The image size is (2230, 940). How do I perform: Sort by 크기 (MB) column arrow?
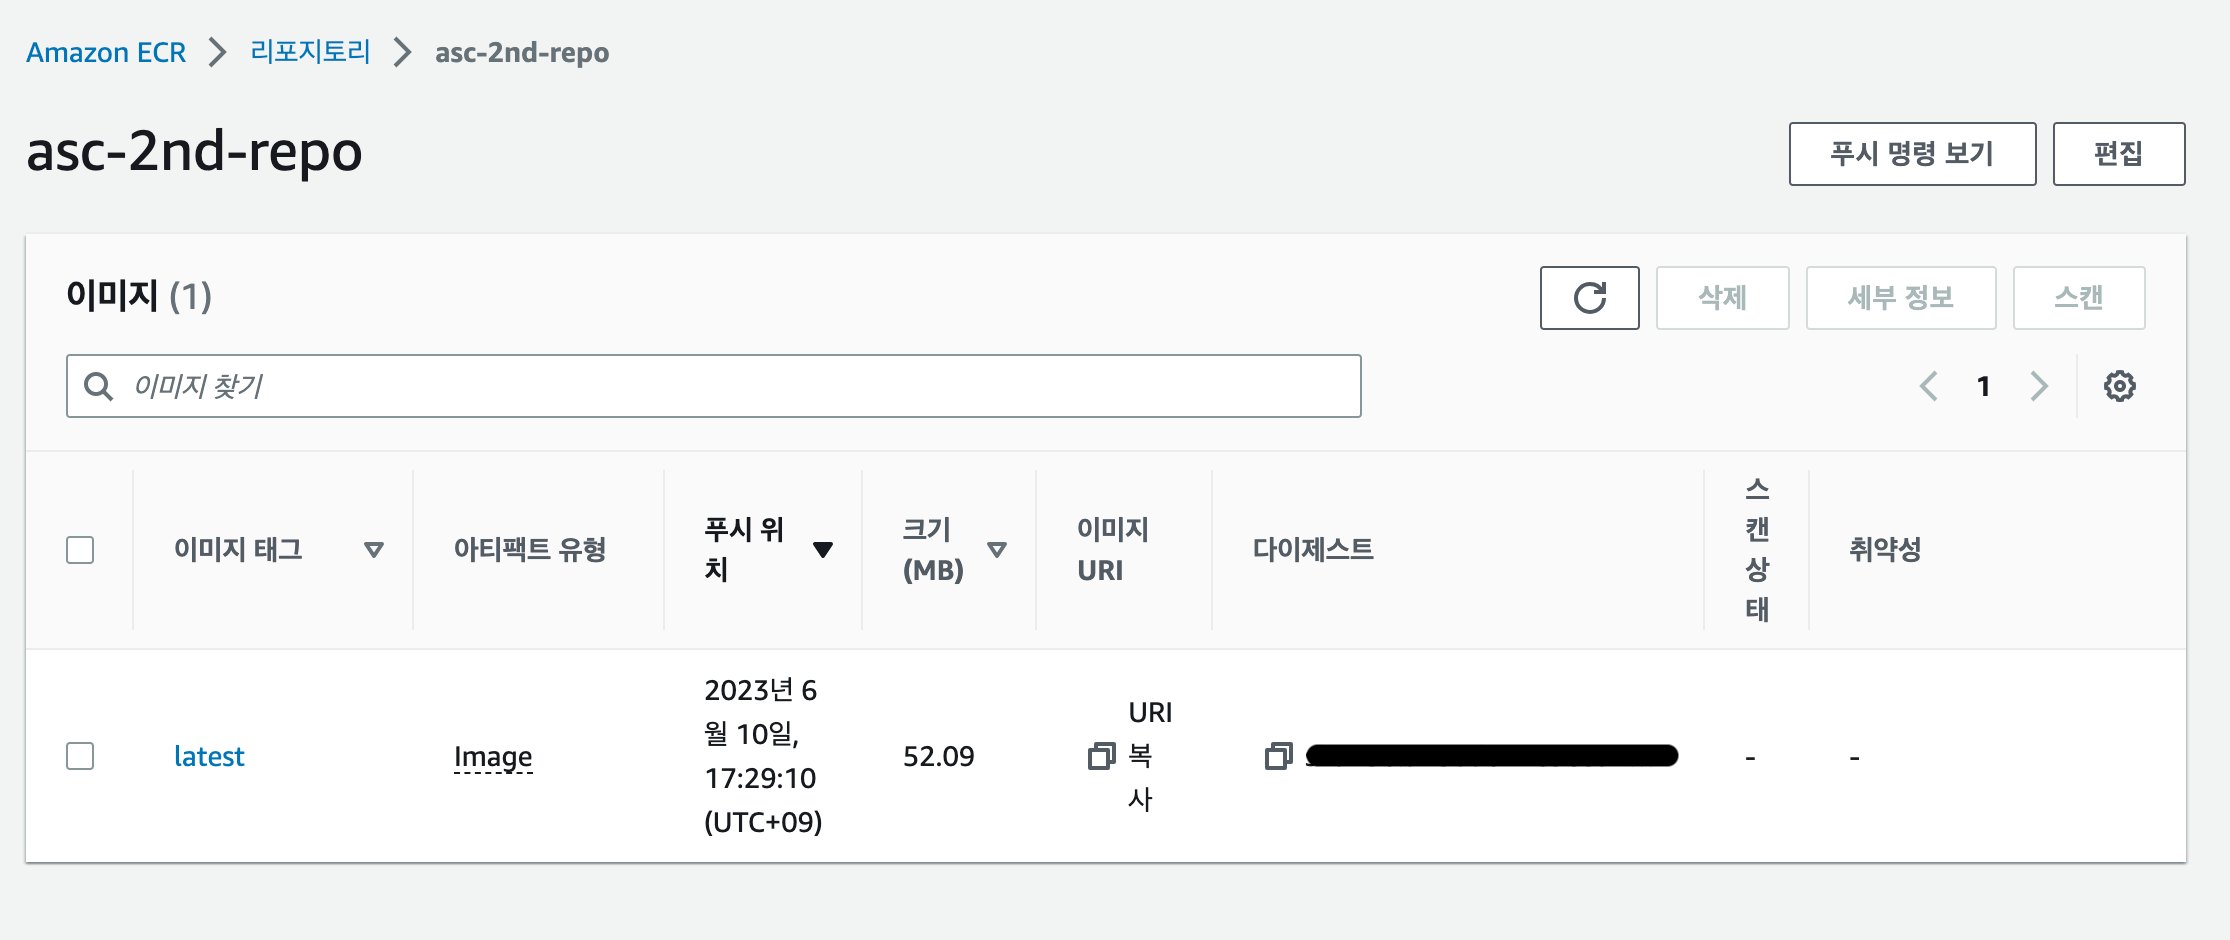(x=996, y=550)
